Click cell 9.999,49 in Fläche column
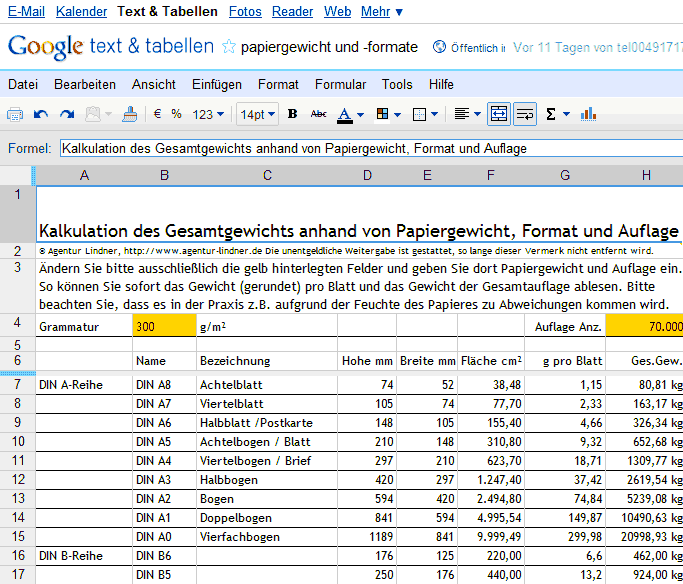Screen dimensions: 683x584 point(491,537)
